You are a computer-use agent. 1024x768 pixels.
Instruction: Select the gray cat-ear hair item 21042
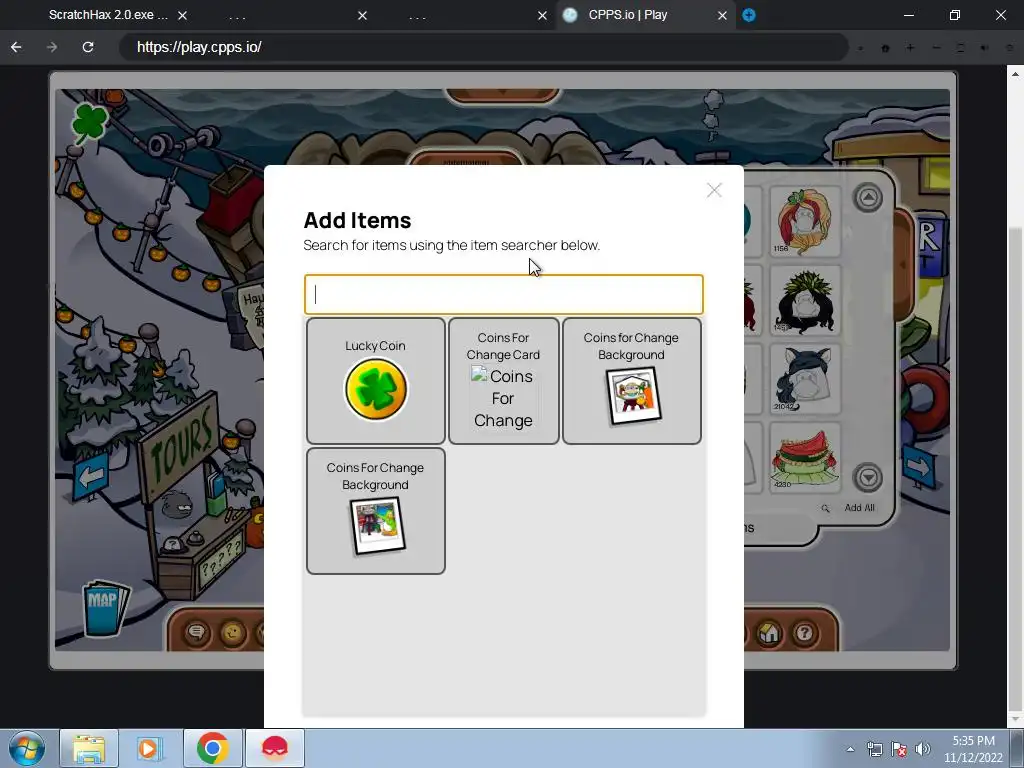[x=805, y=379]
